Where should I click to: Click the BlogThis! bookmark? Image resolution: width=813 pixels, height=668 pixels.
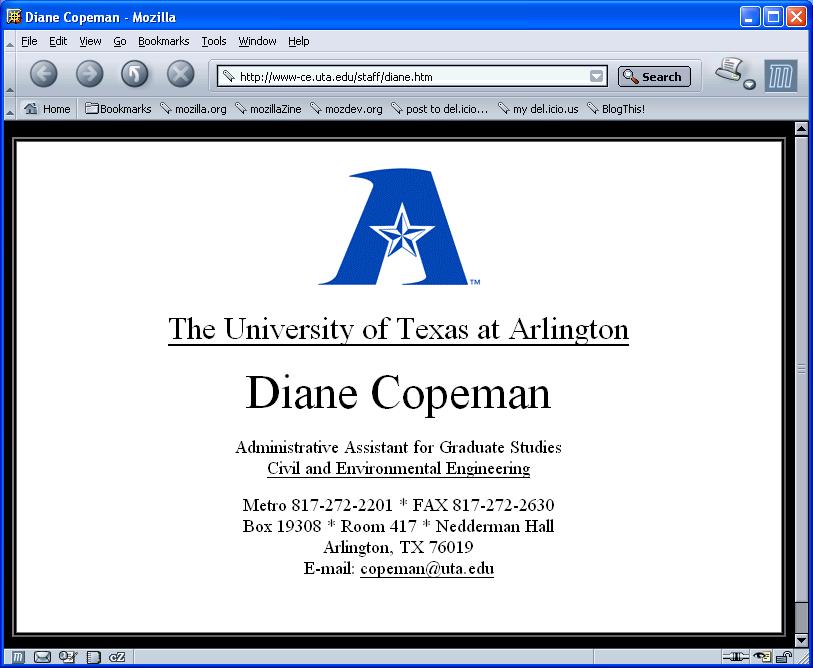coord(616,109)
